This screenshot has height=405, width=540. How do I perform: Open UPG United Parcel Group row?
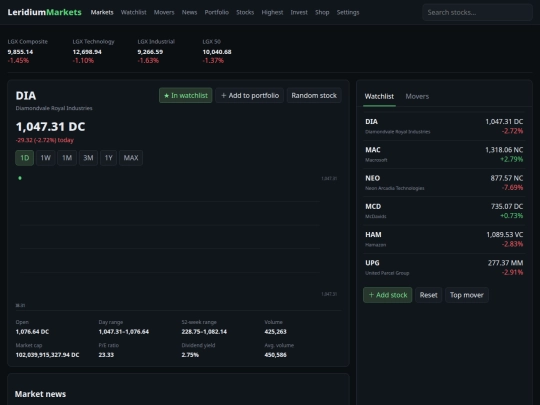coord(444,268)
